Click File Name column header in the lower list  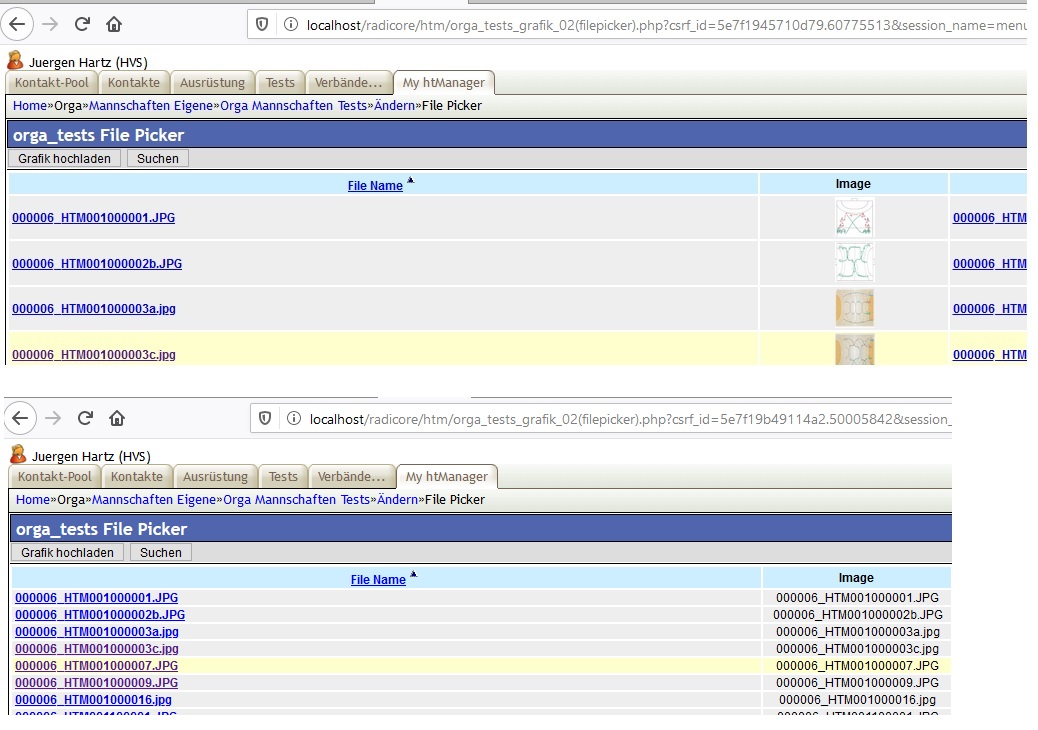(378, 580)
